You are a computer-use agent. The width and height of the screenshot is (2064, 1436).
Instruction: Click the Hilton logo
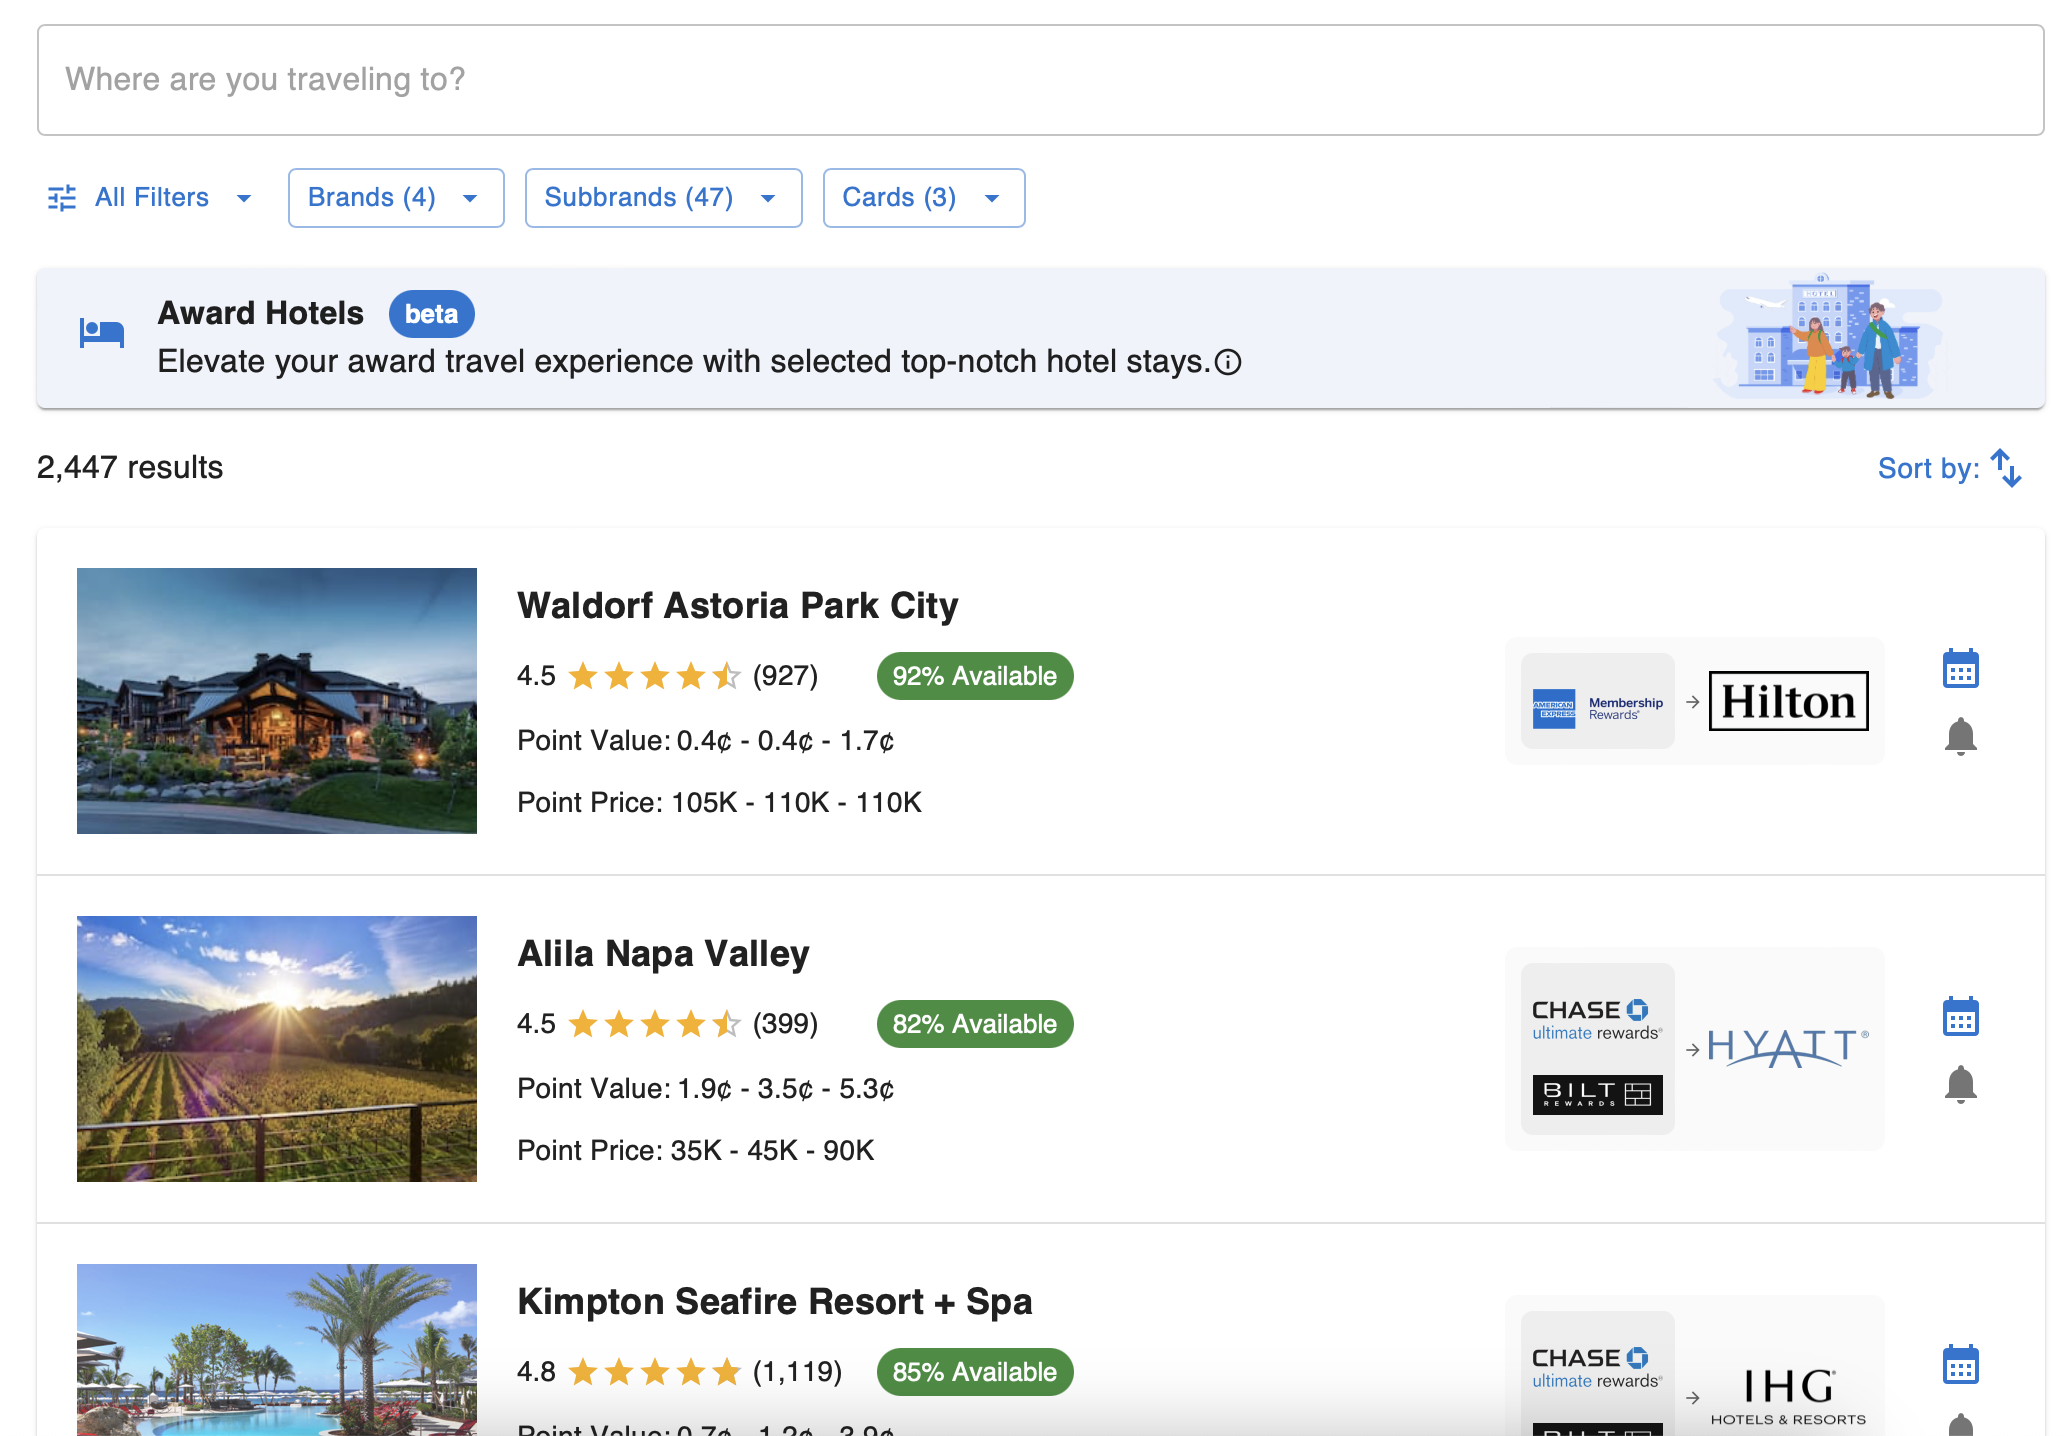pyautogui.click(x=1788, y=702)
